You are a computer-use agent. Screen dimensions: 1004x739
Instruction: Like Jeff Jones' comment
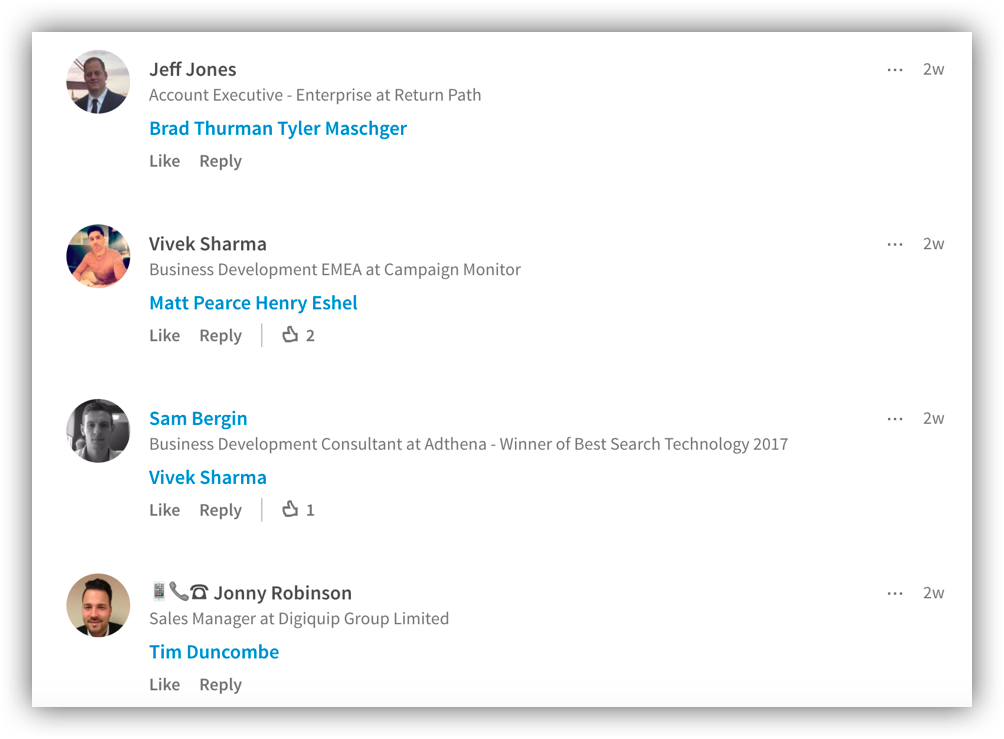(x=165, y=161)
